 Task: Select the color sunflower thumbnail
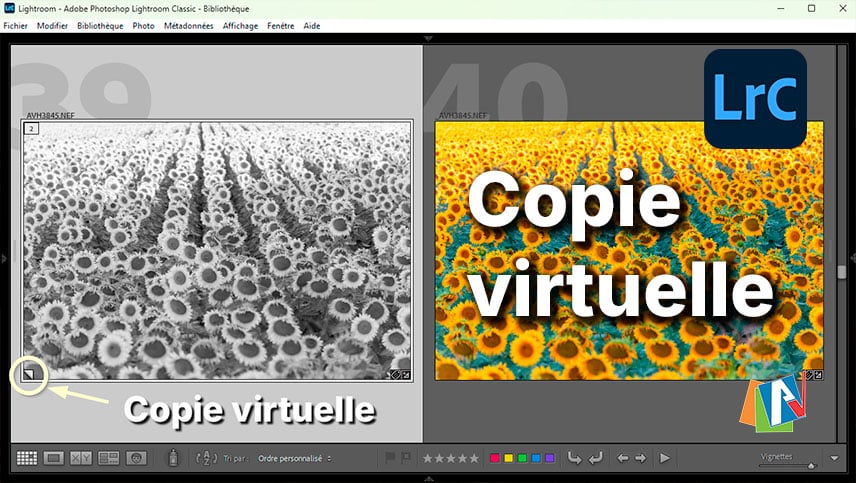(x=629, y=251)
